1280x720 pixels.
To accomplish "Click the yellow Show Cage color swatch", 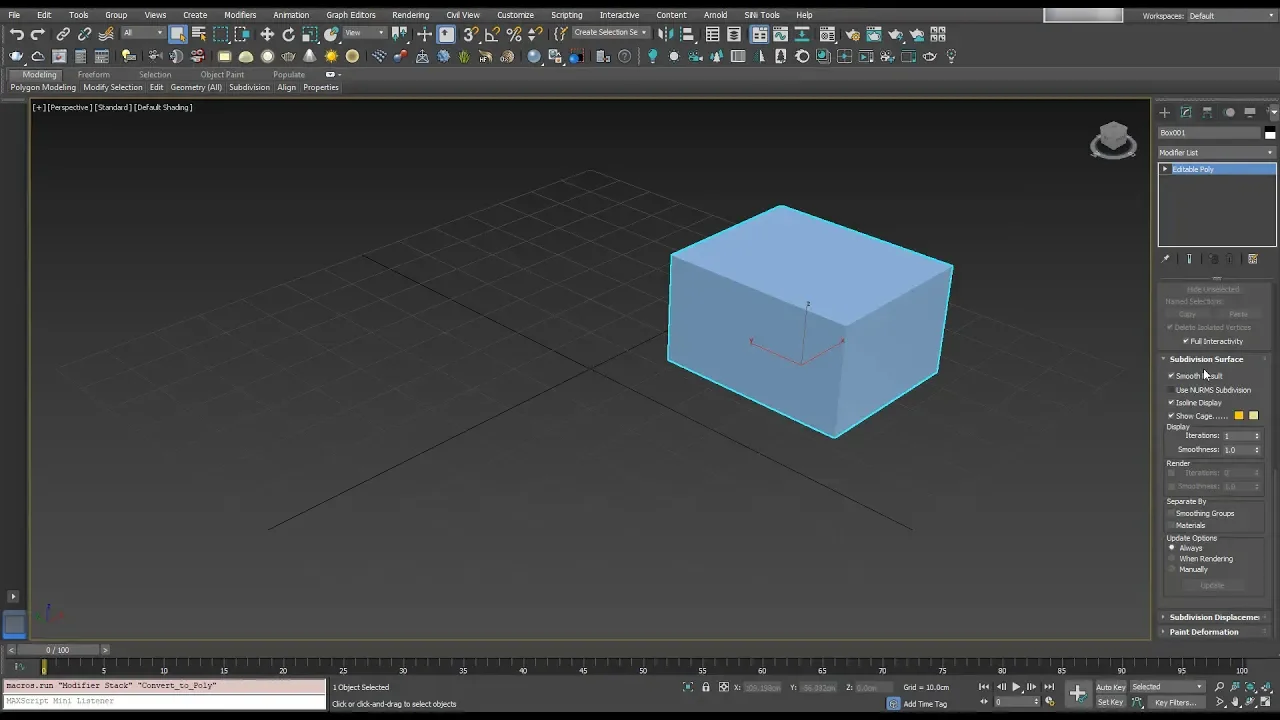I will point(1239,416).
